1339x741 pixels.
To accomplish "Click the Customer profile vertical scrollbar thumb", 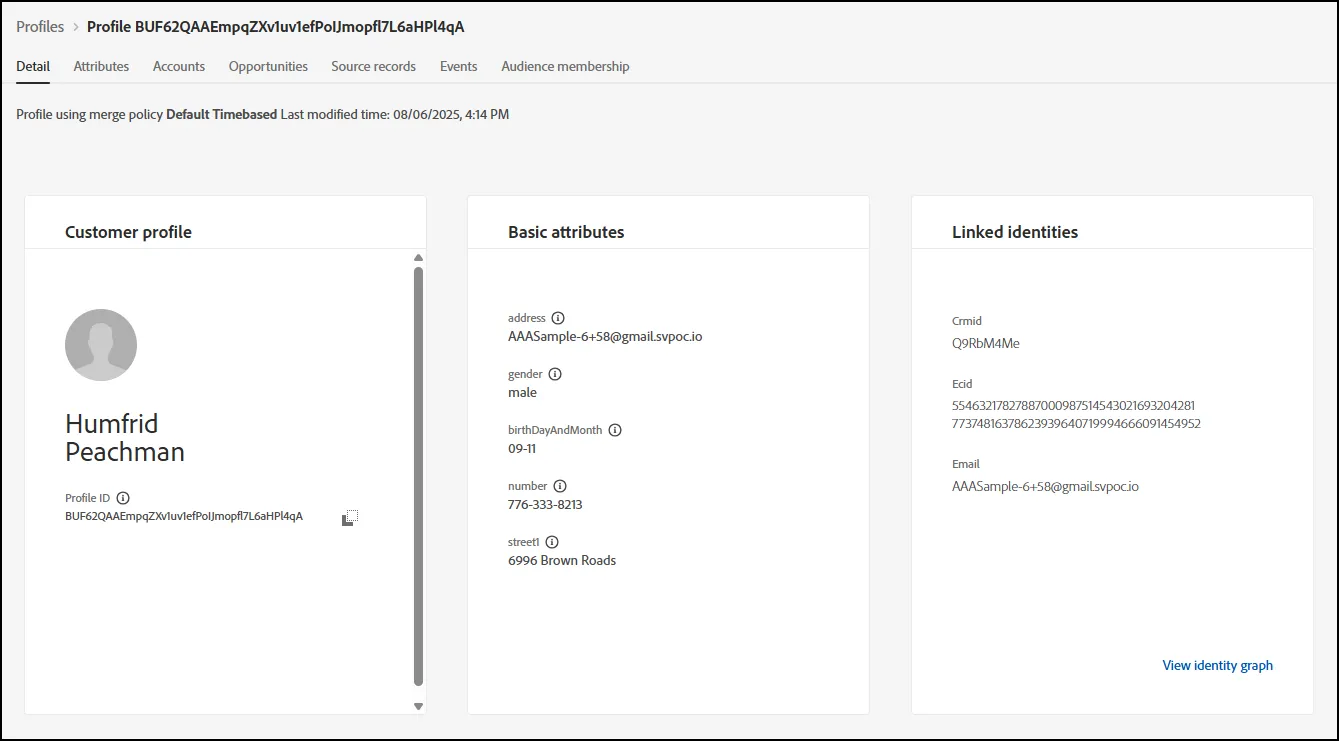I will (418, 476).
